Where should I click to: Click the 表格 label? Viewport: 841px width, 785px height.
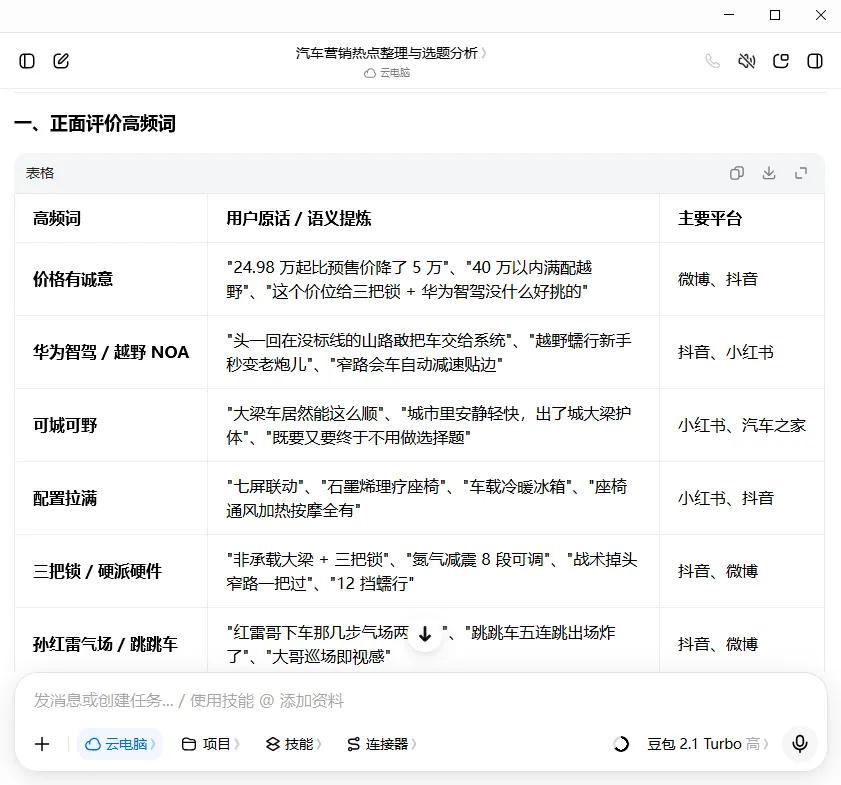[40, 173]
